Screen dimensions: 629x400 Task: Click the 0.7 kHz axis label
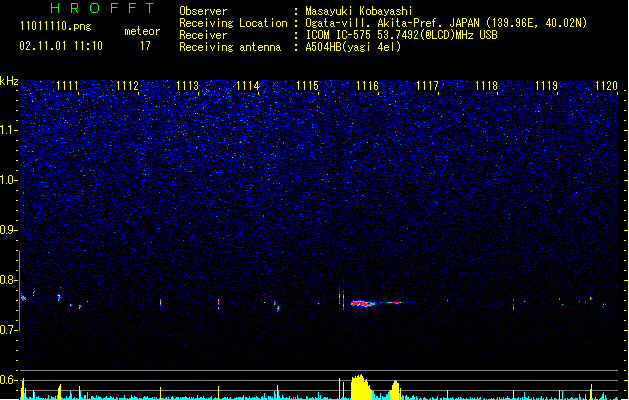point(9,330)
